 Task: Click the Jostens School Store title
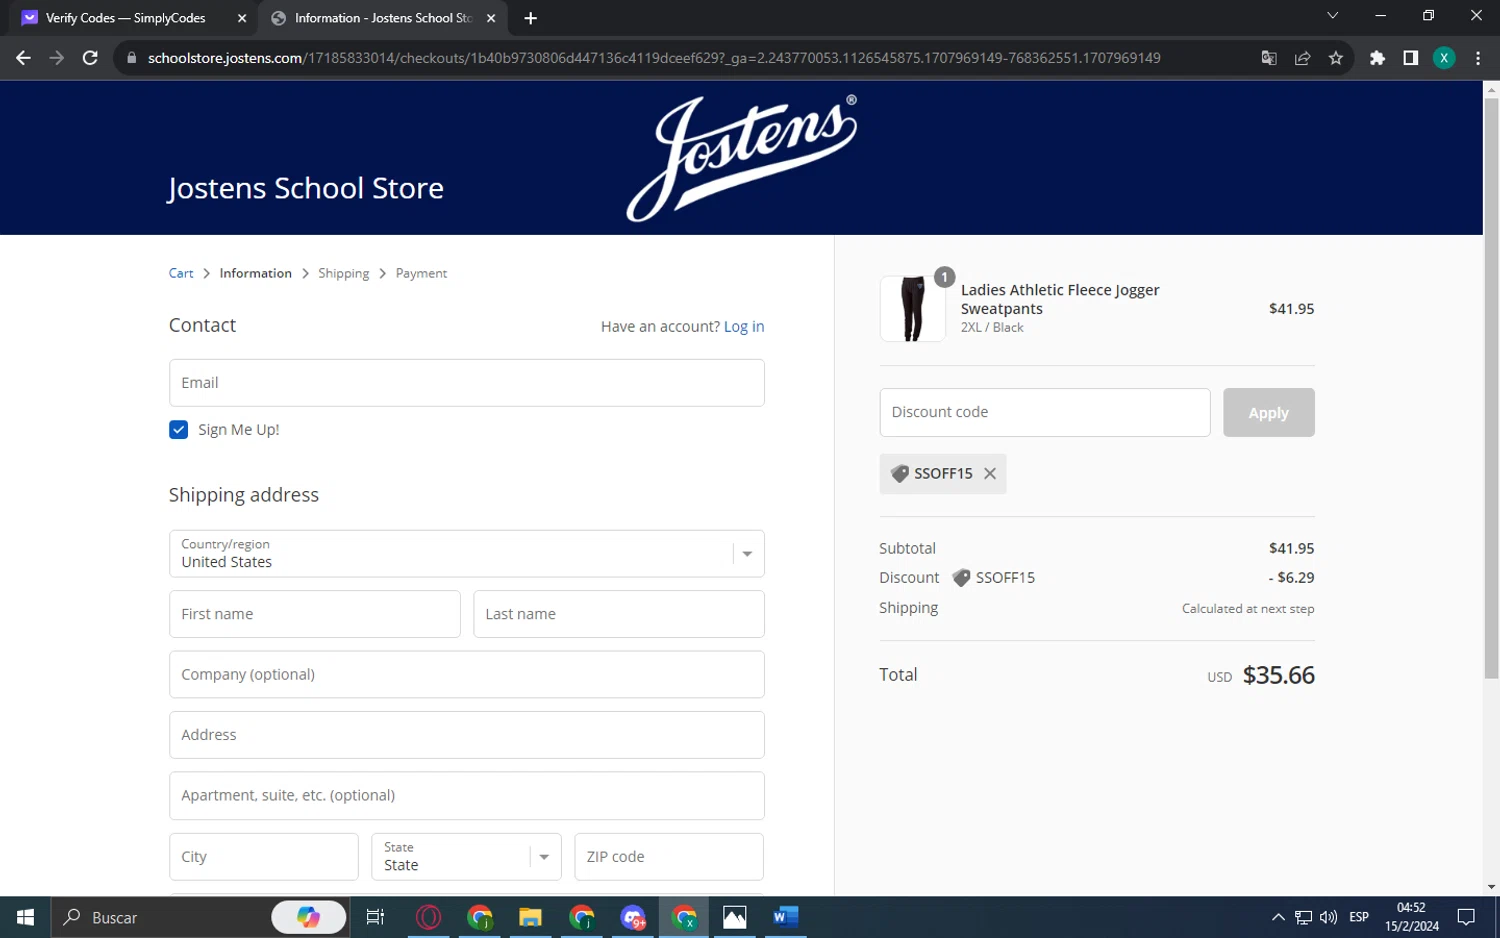coord(306,188)
